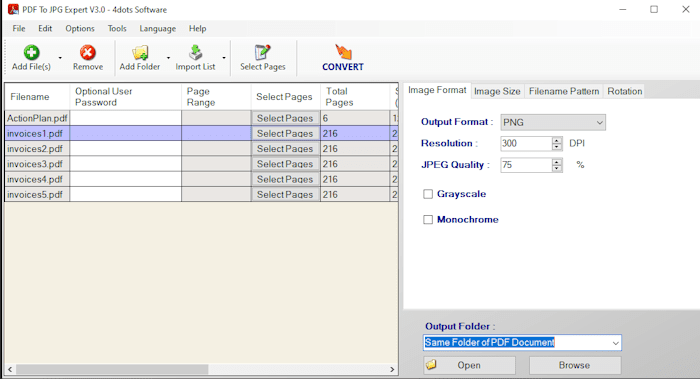The image size is (700, 379).
Task: Click the Browse button
Action: [x=575, y=365]
